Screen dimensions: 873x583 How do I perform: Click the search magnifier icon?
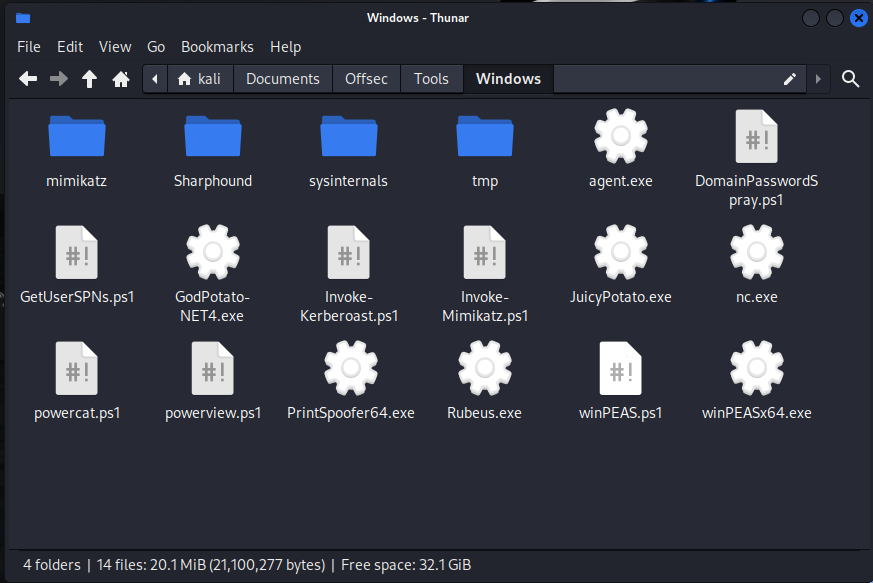[850, 79]
